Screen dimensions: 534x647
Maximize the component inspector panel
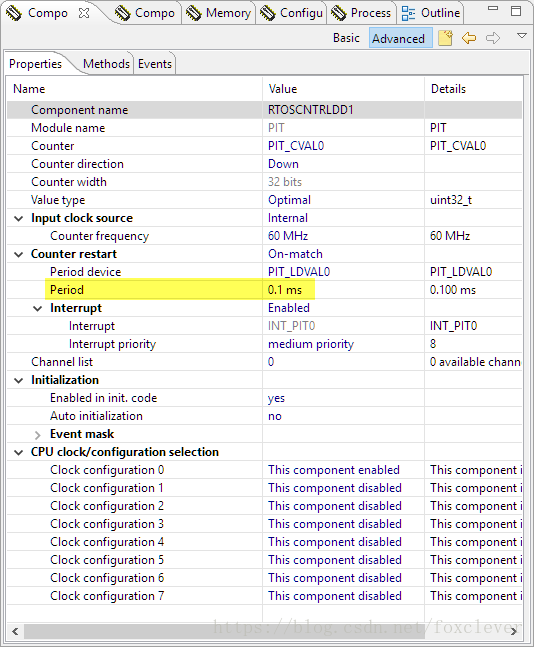tap(516, 11)
